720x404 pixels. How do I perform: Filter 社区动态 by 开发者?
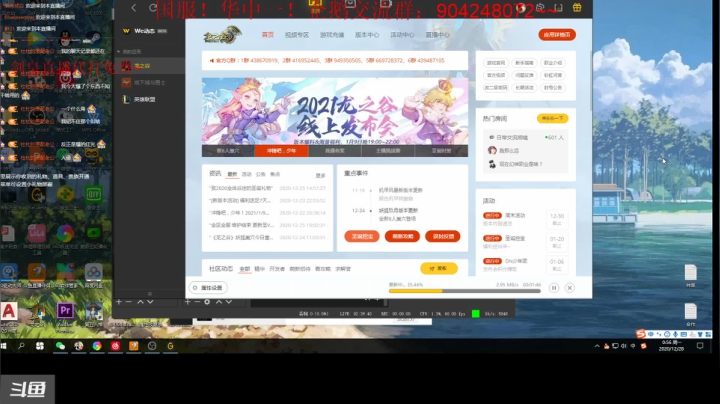tap(277, 269)
